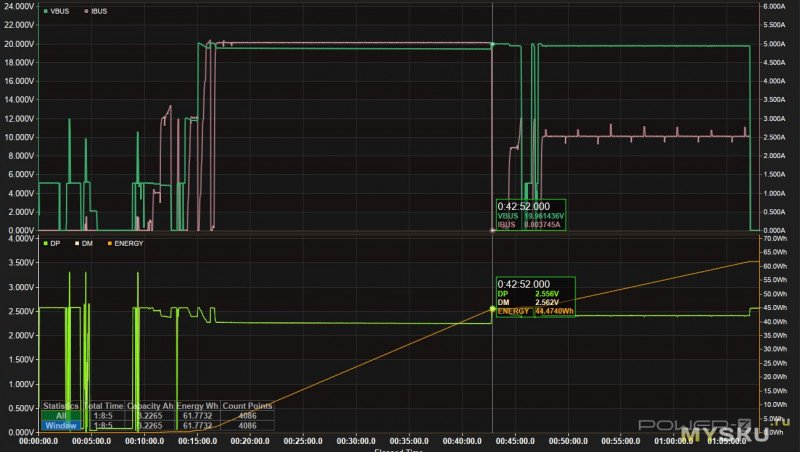Click the 00:30:00.0 time axis label
The width and height of the screenshot is (800, 452).
click(357, 439)
